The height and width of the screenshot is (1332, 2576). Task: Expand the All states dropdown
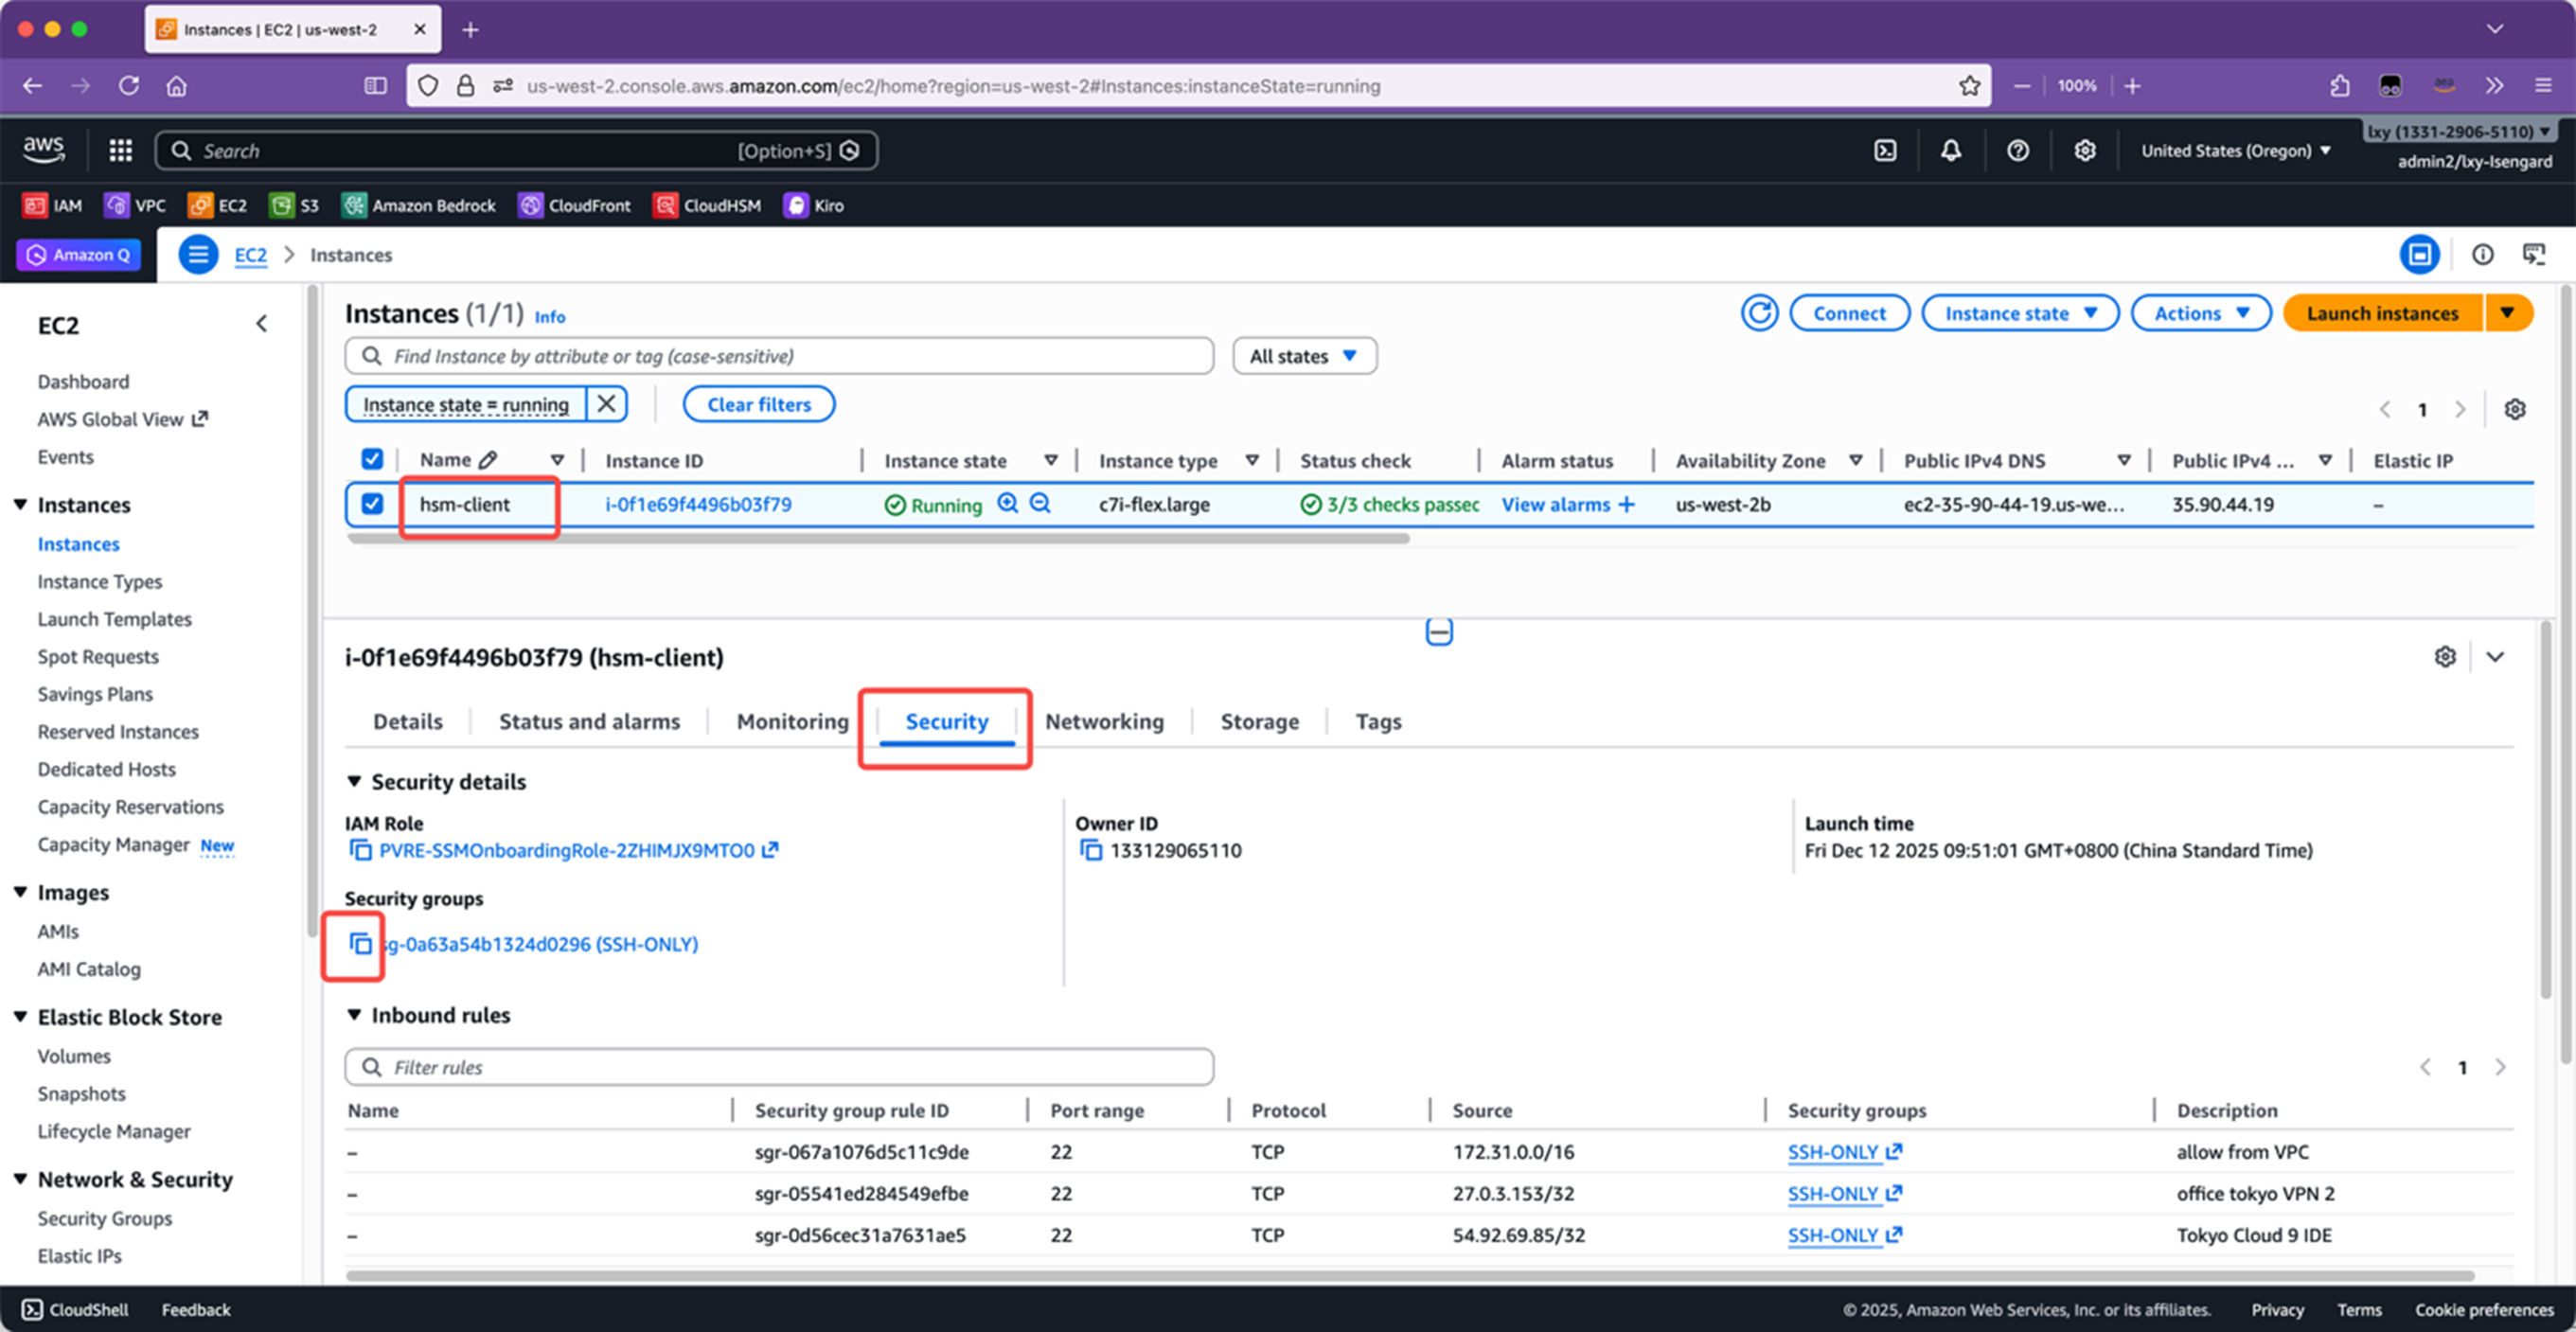pyautogui.click(x=1304, y=356)
